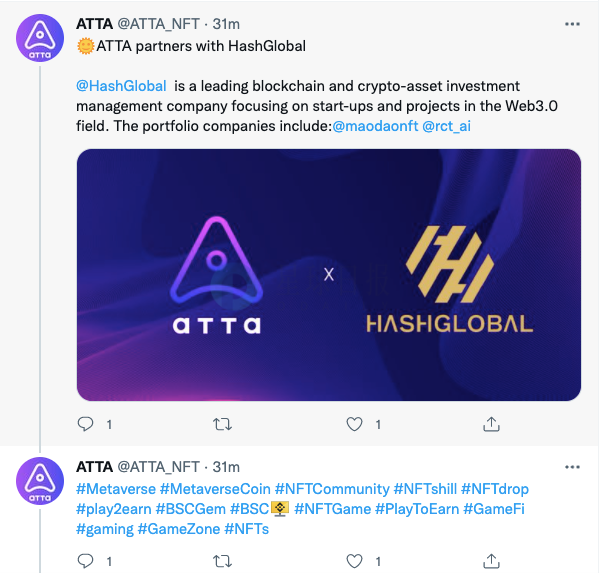Open more options on the first tweet
600x573 pixels.
click(x=572, y=24)
